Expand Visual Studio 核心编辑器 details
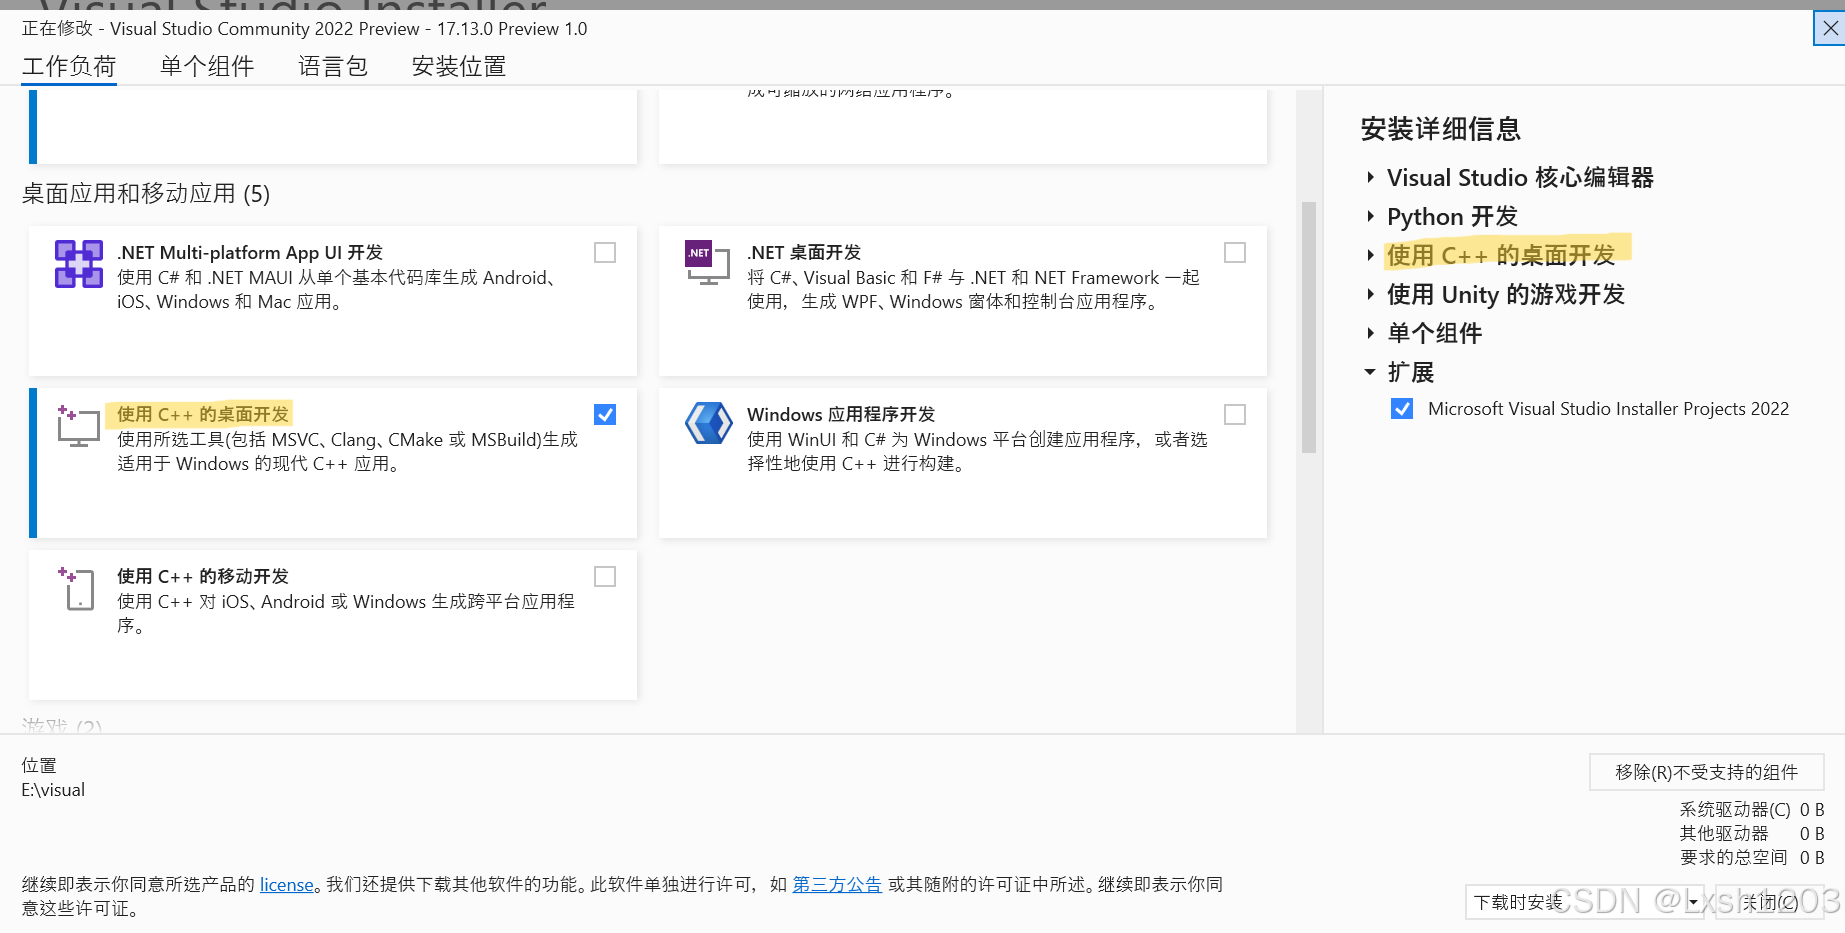The height and width of the screenshot is (933, 1845). click(1370, 178)
